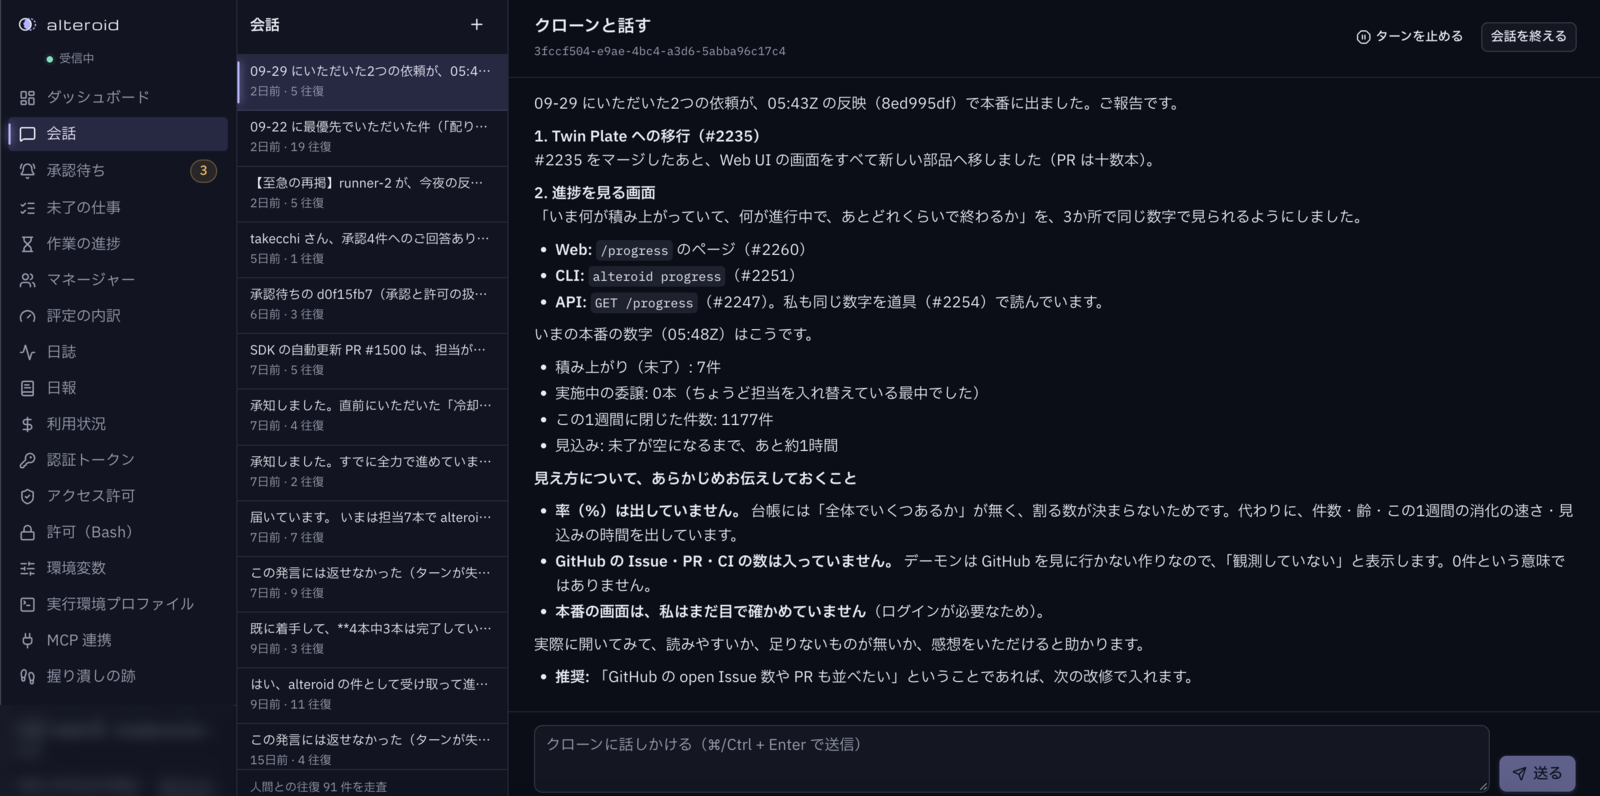Viewport: 1600px width, 796px height.
Task: Click the 日報 document icon
Action: [27, 388]
